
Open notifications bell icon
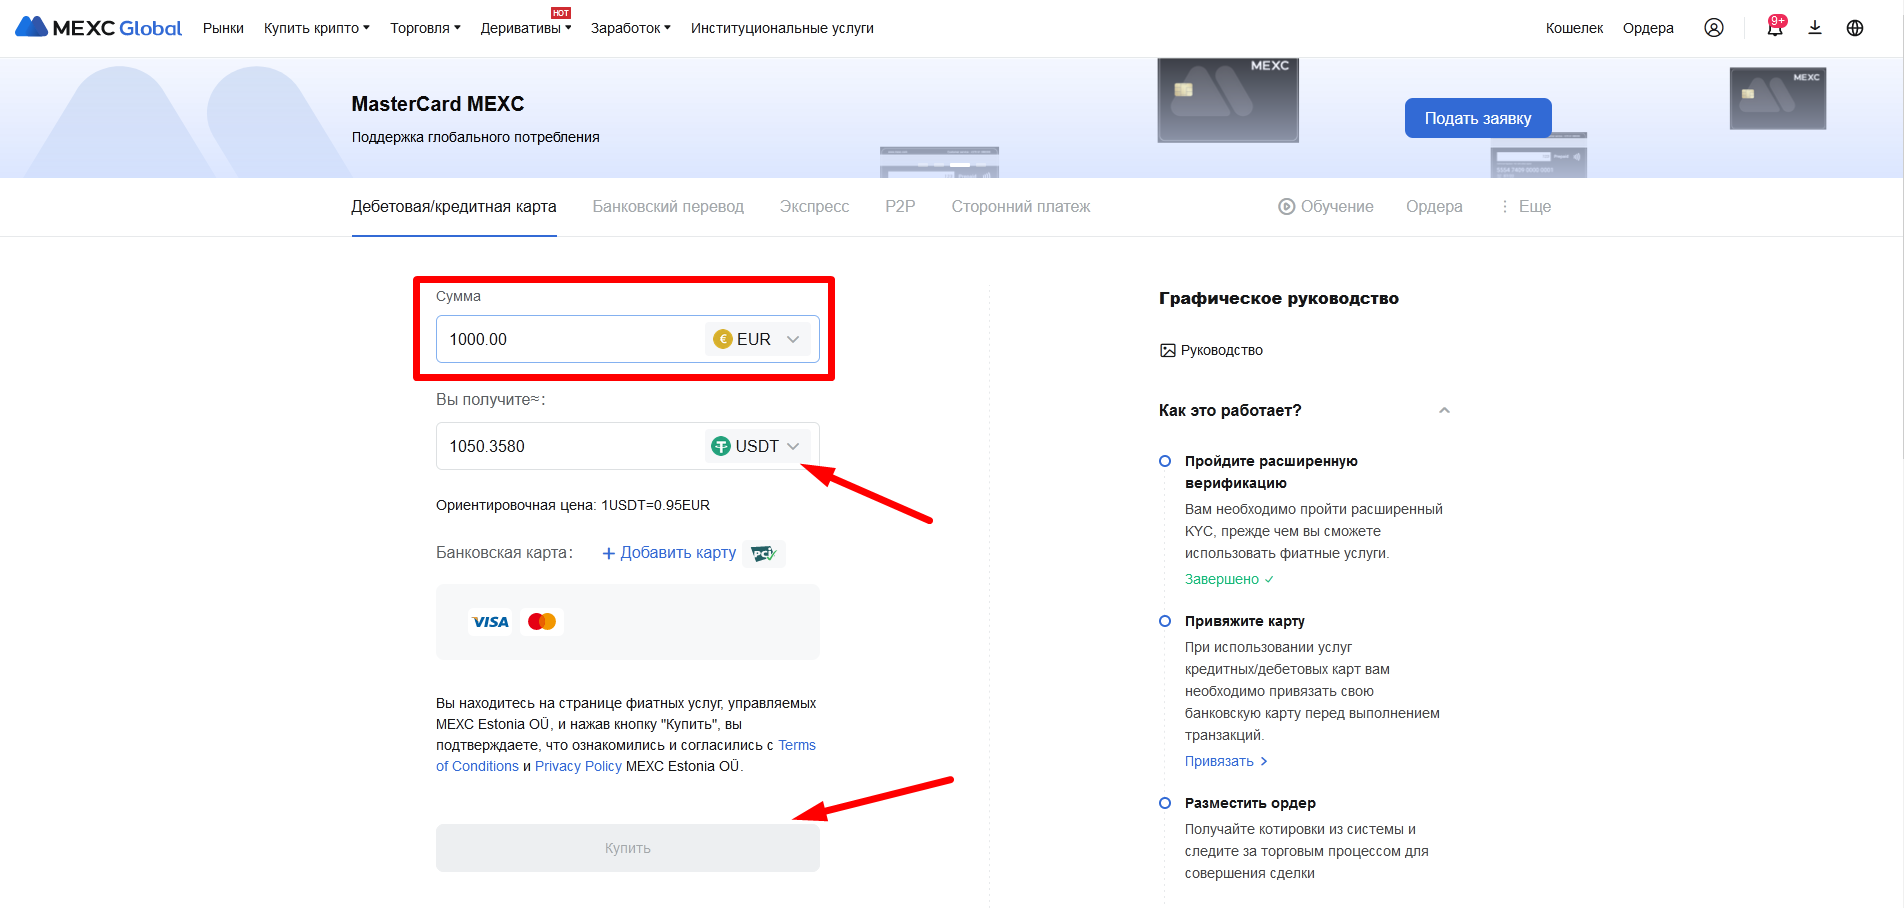click(1775, 28)
